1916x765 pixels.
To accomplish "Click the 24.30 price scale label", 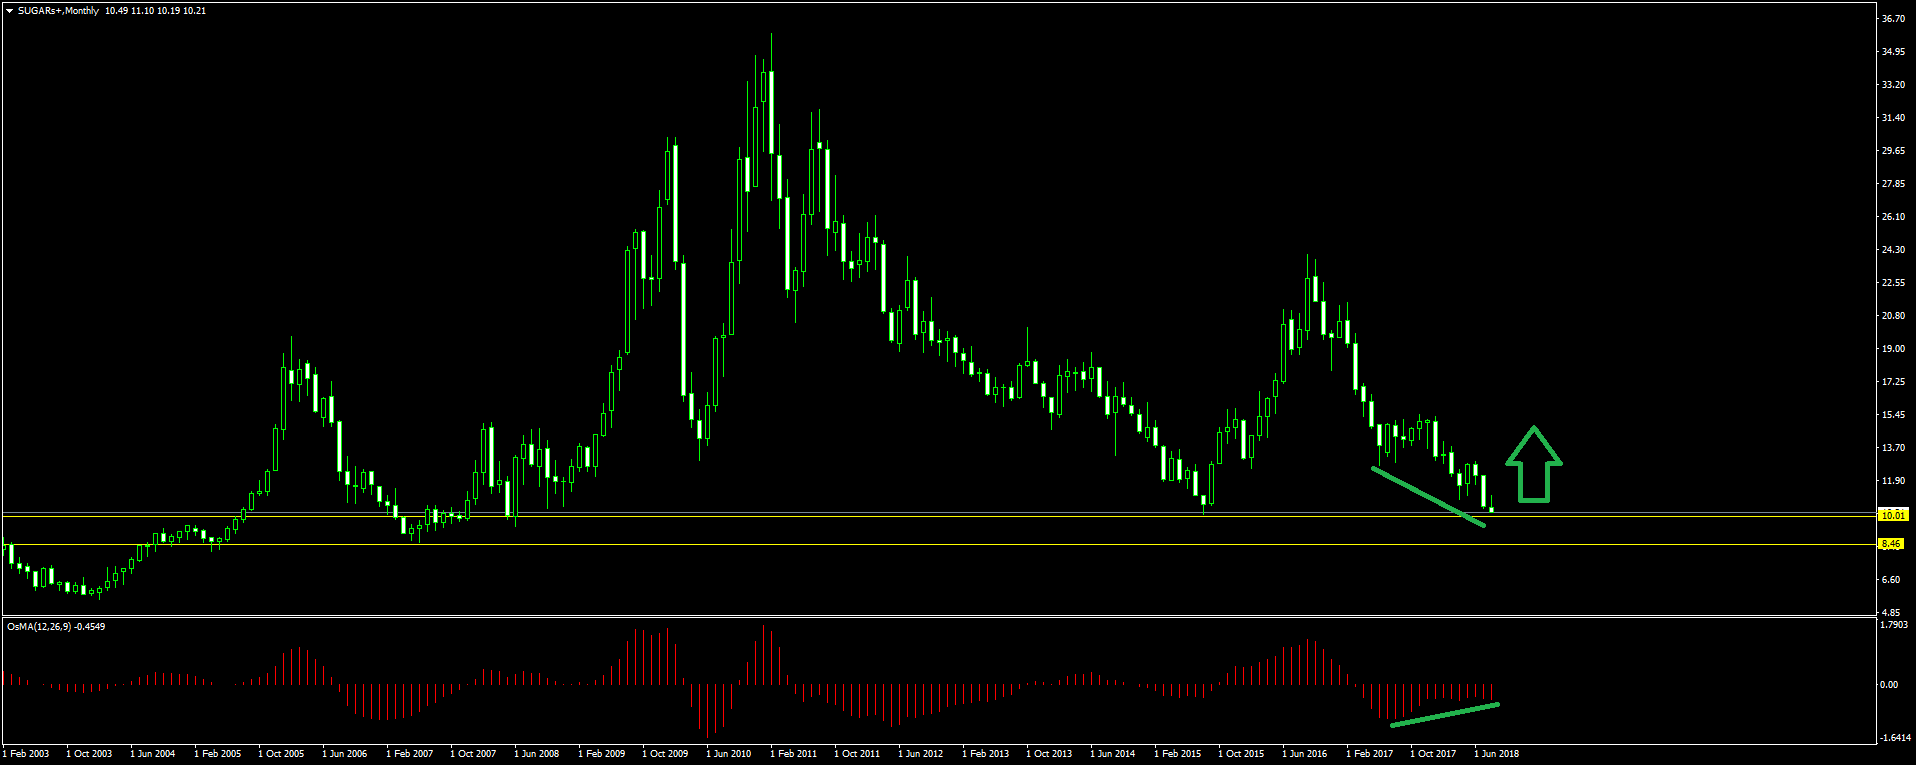I will point(1893,250).
